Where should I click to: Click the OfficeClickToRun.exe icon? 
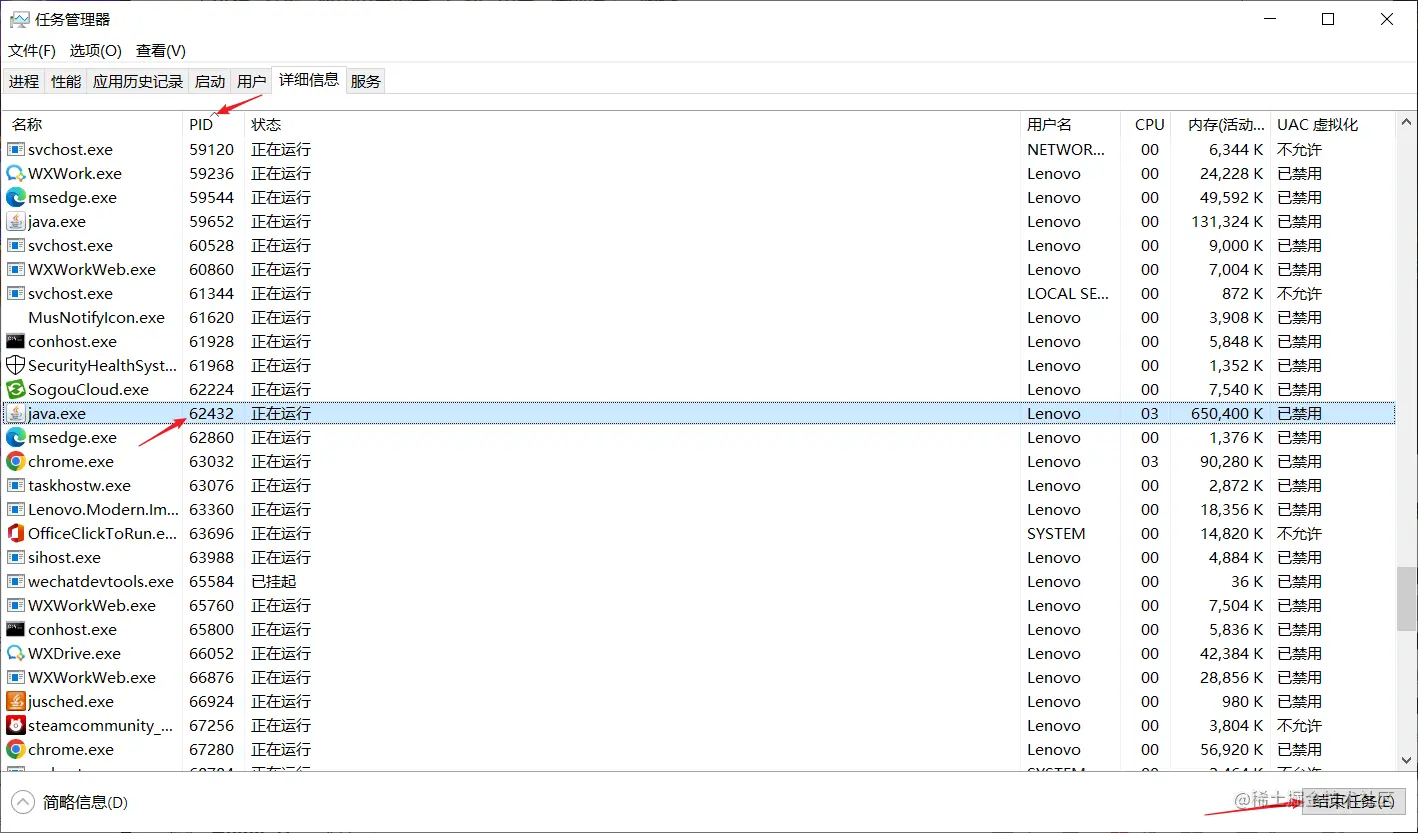pyautogui.click(x=15, y=533)
